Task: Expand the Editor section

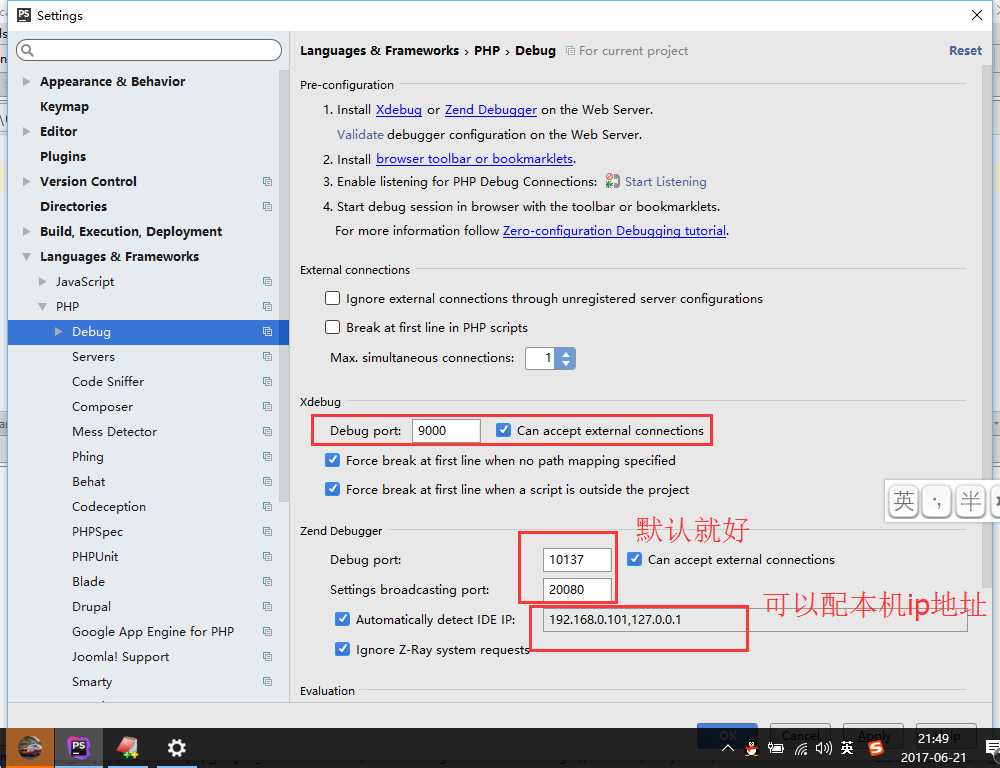Action: [x=26, y=131]
